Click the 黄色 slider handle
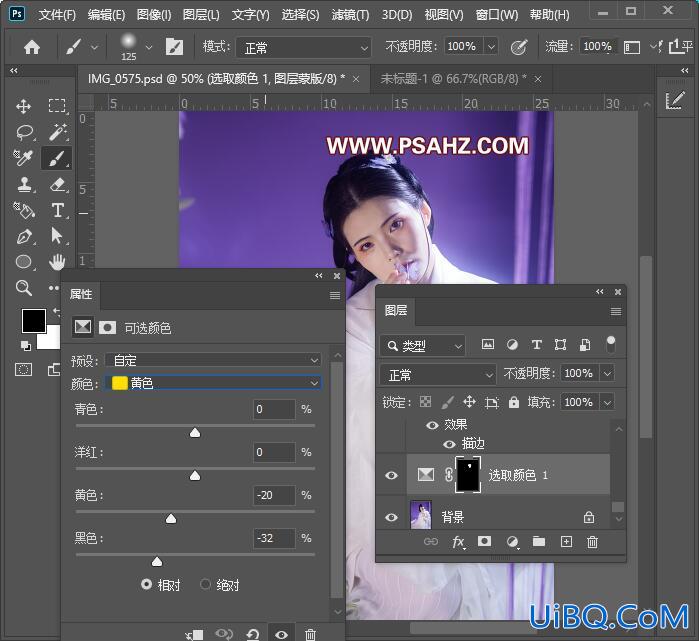The width and height of the screenshot is (699, 641). coord(171,519)
